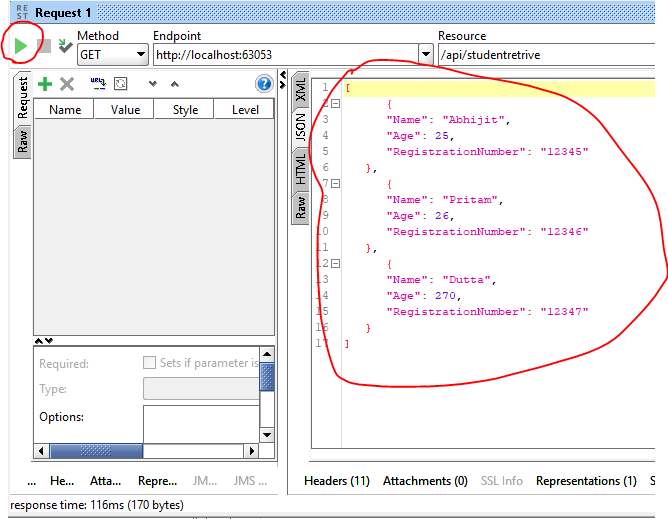Click the Request 1 window title
This screenshot has width=668, height=519.
[x=63, y=13]
